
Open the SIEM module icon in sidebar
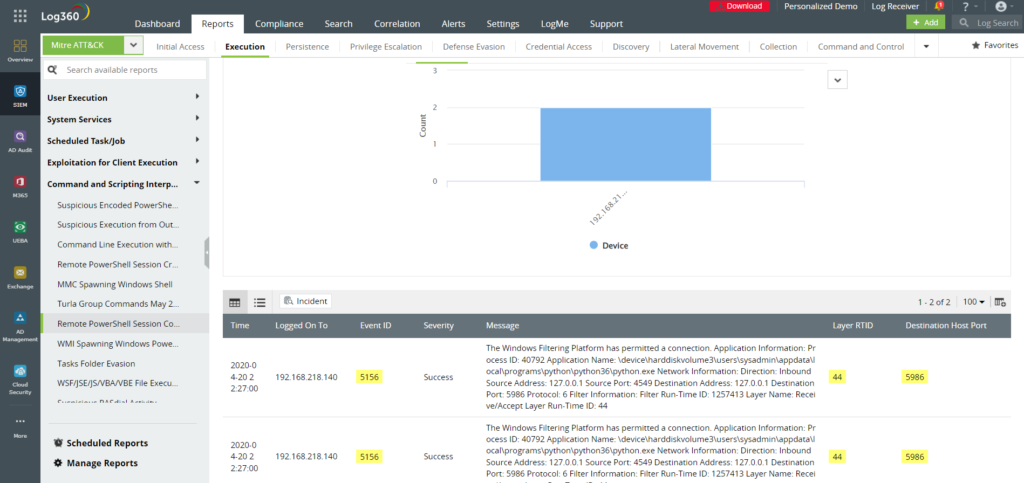coord(20,95)
